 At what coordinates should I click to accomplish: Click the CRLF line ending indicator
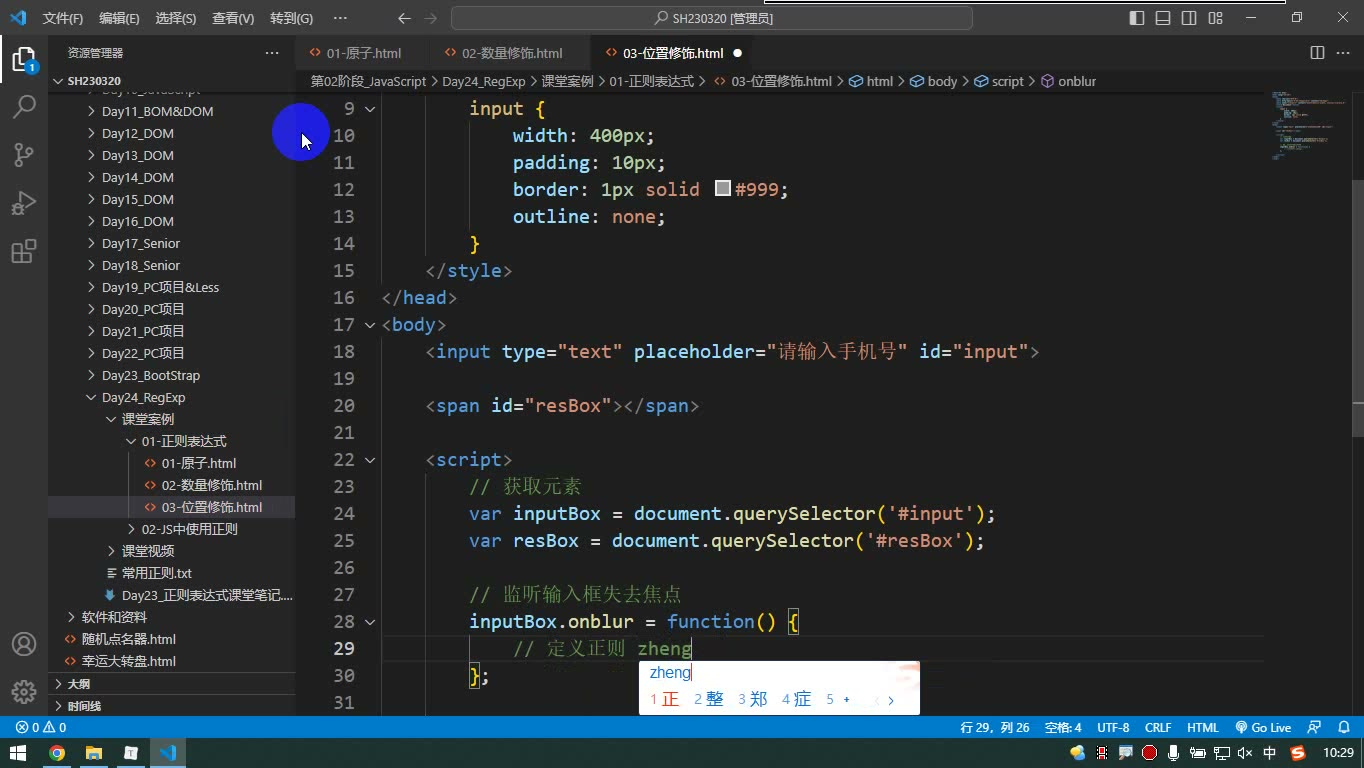click(1158, 727)
